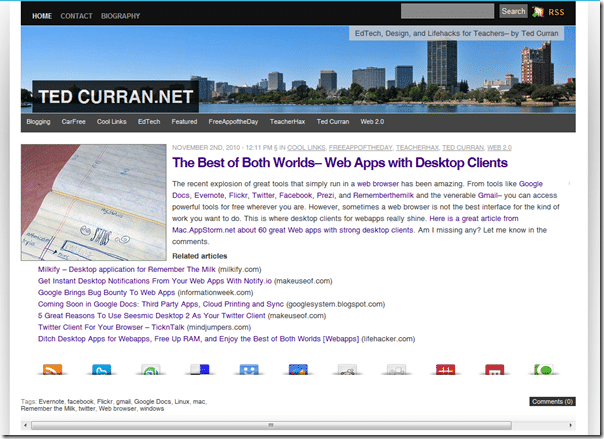Click the multicolored Google Buzz share icon
Screen dimensions: 604x439
pos(298,370)
